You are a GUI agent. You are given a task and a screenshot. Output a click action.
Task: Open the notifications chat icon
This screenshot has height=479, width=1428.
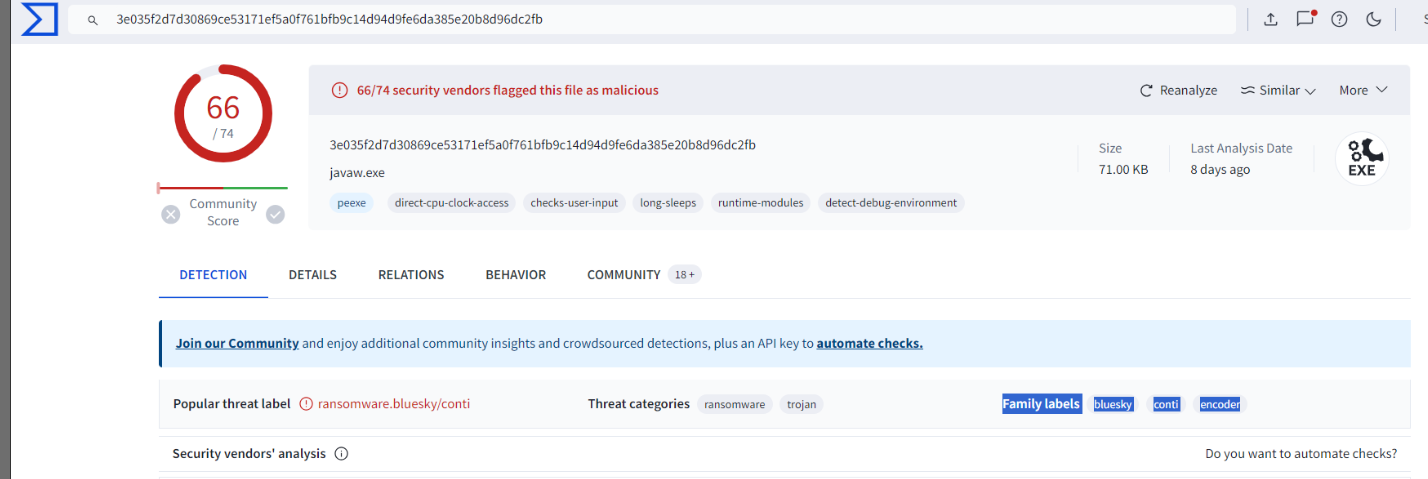pos(1305,19)
